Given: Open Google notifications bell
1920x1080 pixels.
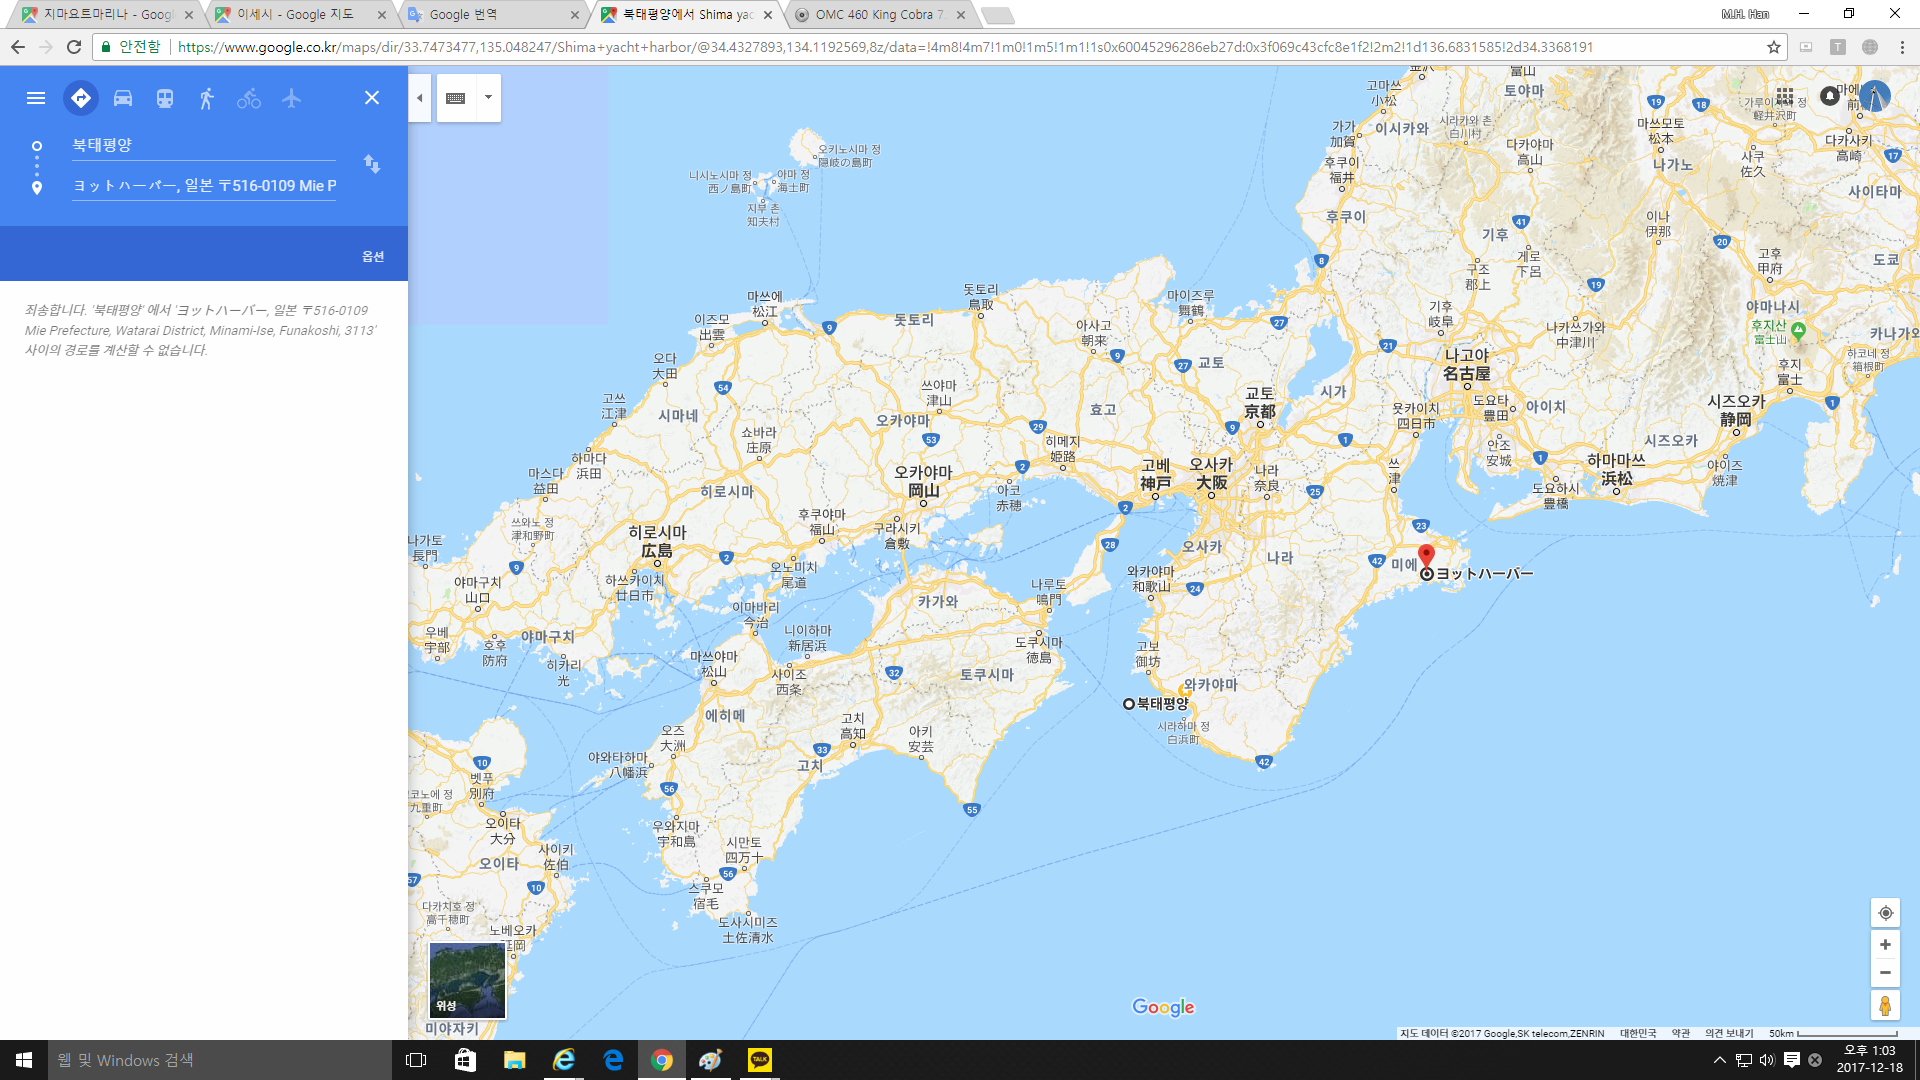Looking at the screenshot, I should click(x=1830, y=96).
